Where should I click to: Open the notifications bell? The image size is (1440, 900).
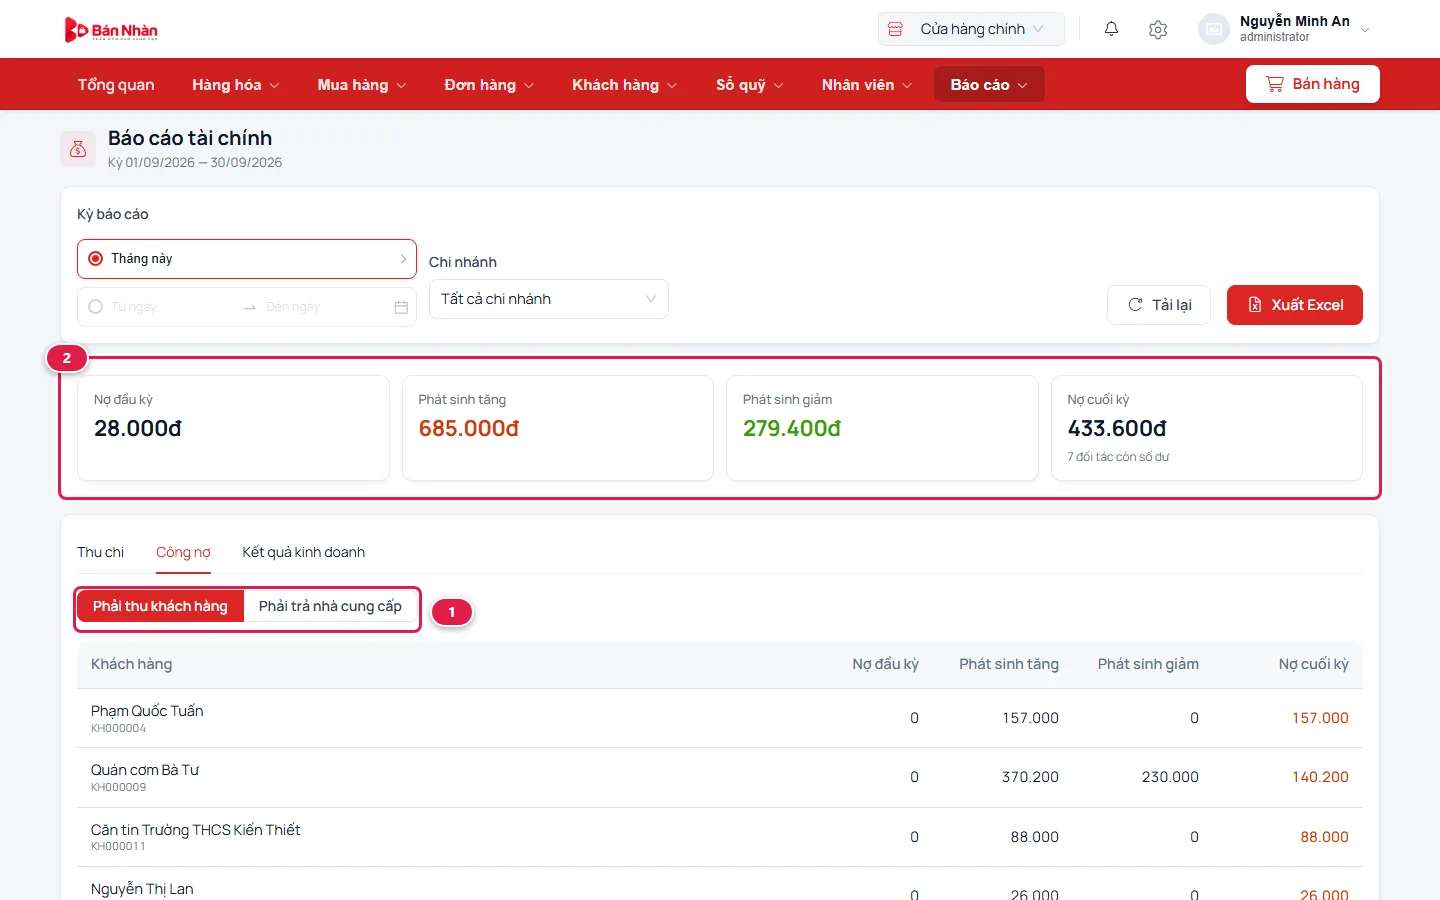(x=1111, y=29)
